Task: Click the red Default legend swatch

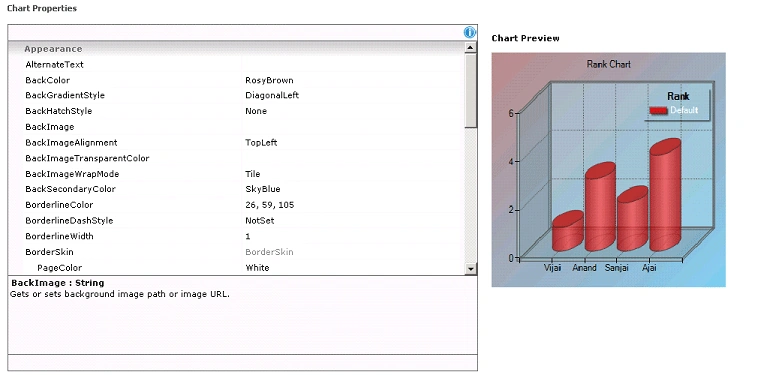Action: tap(658, 111)
